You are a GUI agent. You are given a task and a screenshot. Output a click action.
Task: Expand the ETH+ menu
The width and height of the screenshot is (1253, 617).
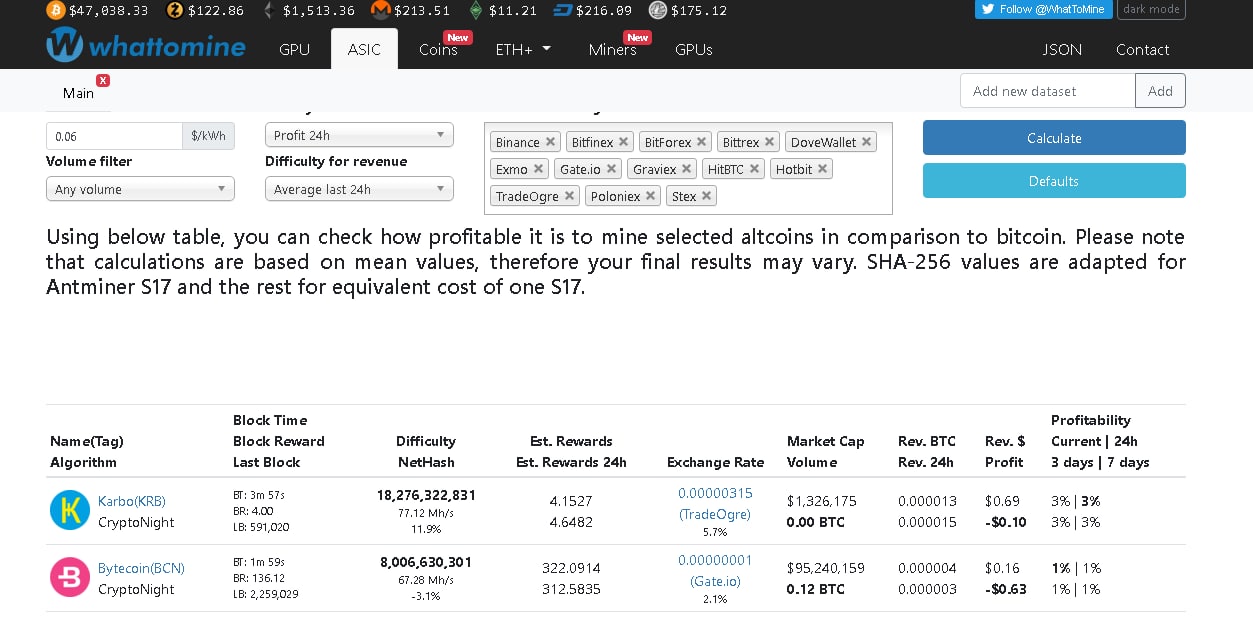(523, 49)
